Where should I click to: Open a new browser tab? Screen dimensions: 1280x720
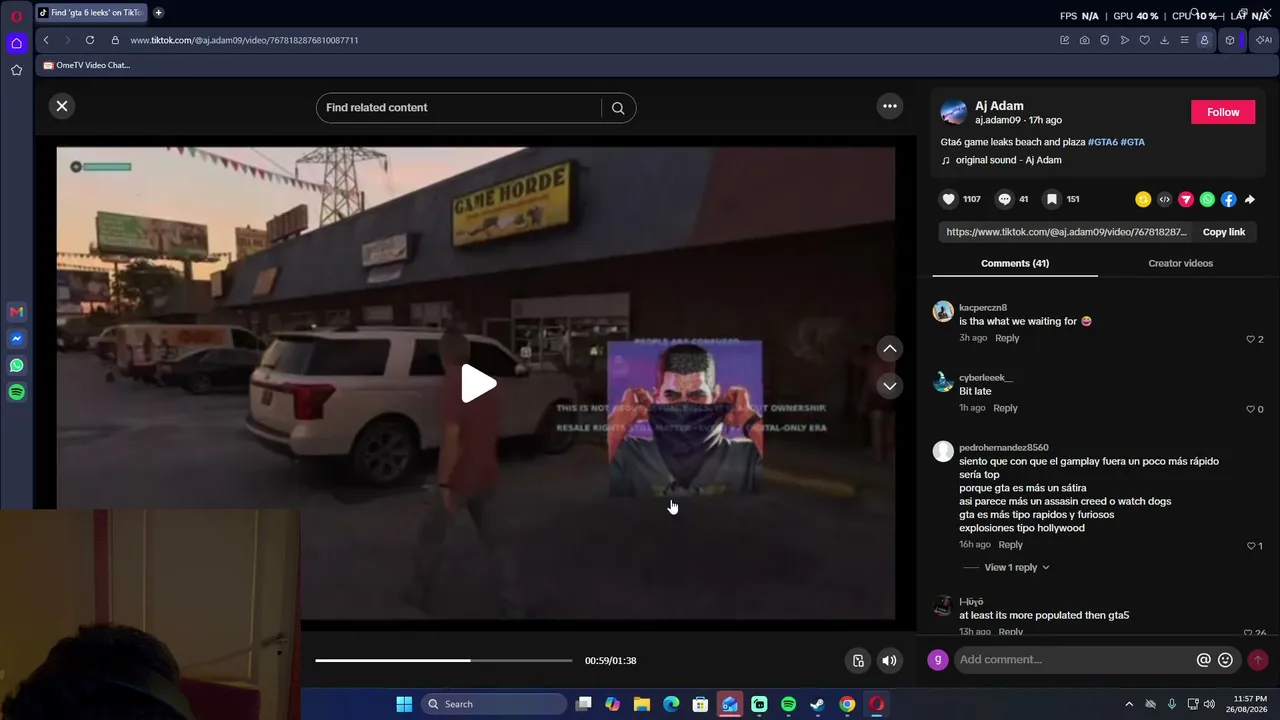point(158,13)
